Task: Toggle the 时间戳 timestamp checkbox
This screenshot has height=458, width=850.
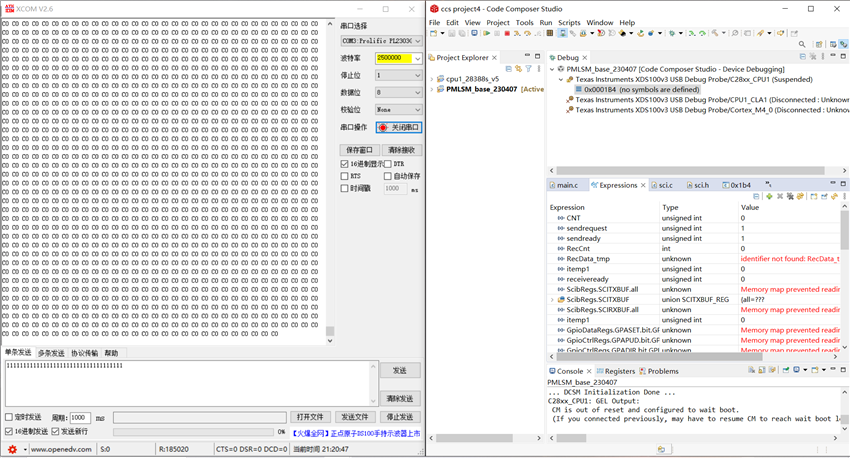Action: coord(344,189)
